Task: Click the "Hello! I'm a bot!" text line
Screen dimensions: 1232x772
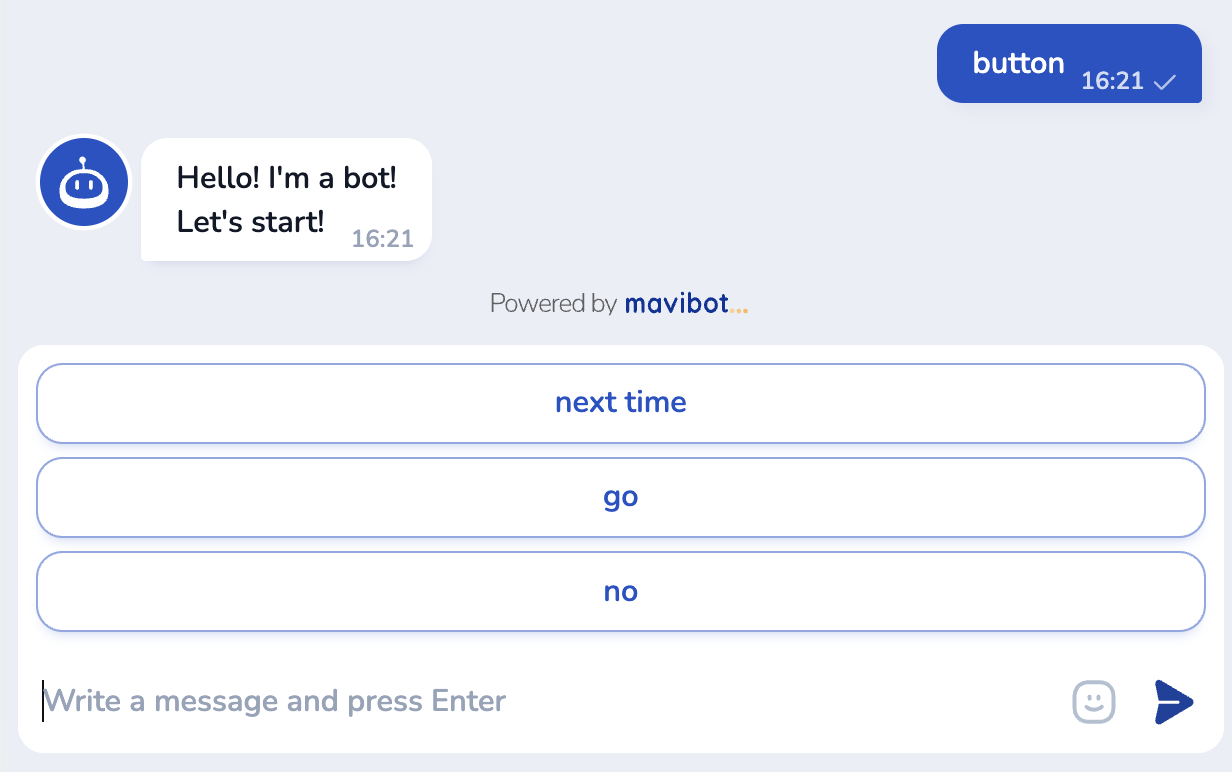Action: tap(287, 178)
